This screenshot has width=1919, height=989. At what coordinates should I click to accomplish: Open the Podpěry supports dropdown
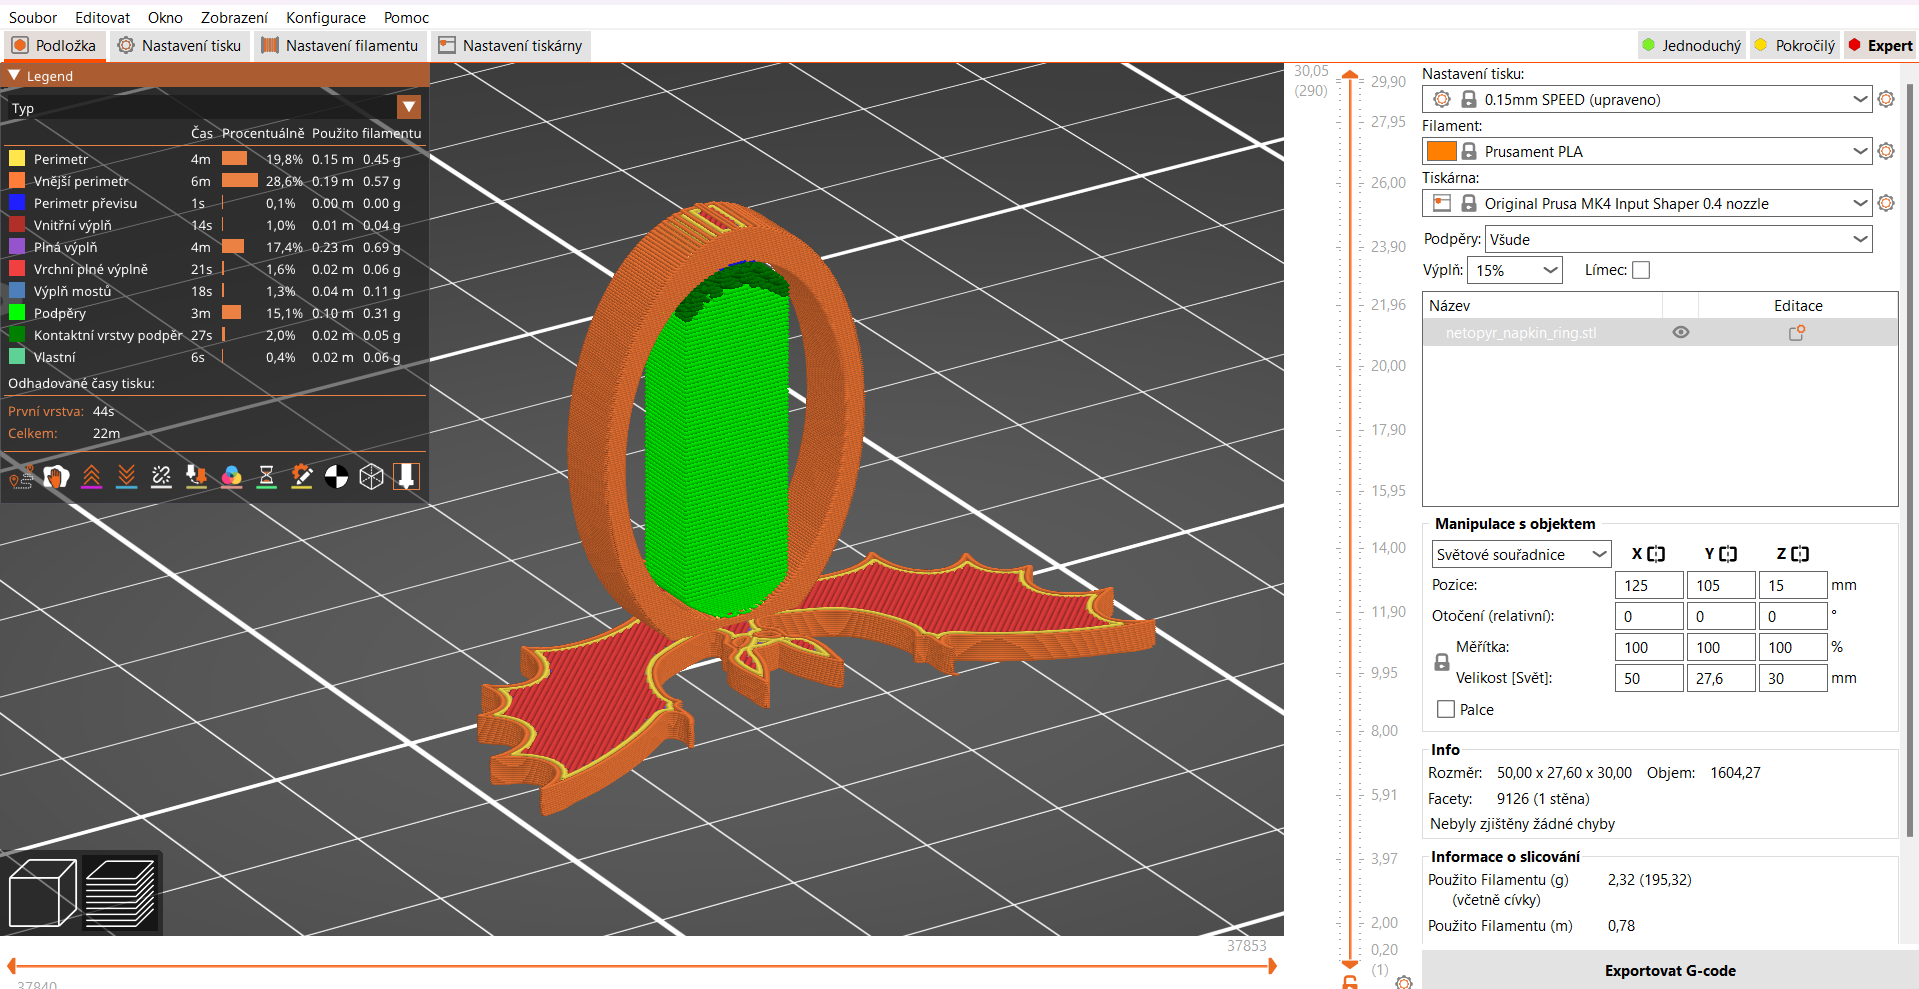(1678, 239)
